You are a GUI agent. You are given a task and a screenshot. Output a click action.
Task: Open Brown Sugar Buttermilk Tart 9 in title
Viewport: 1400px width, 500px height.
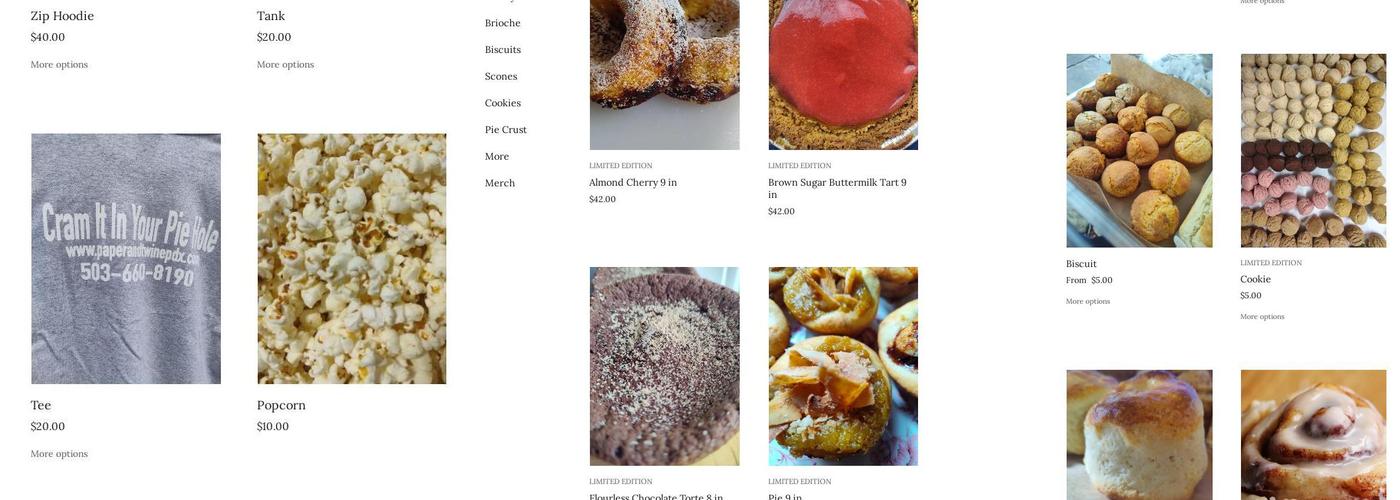838,189
